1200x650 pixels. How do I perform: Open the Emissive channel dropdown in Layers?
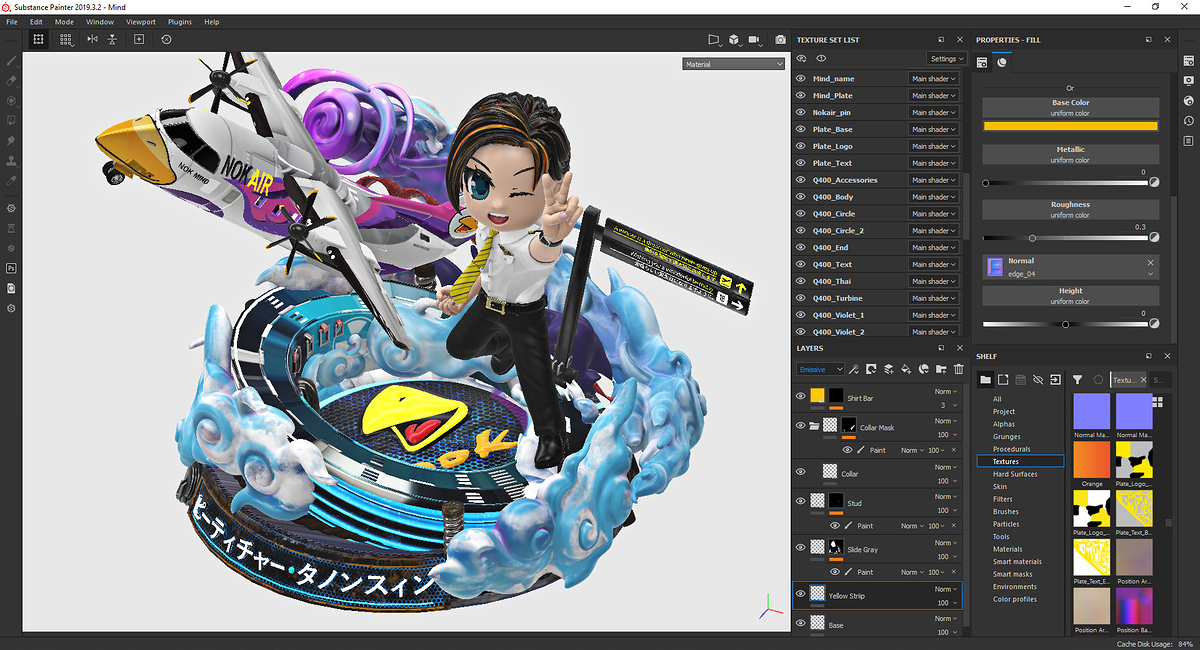tap(820, 369)
